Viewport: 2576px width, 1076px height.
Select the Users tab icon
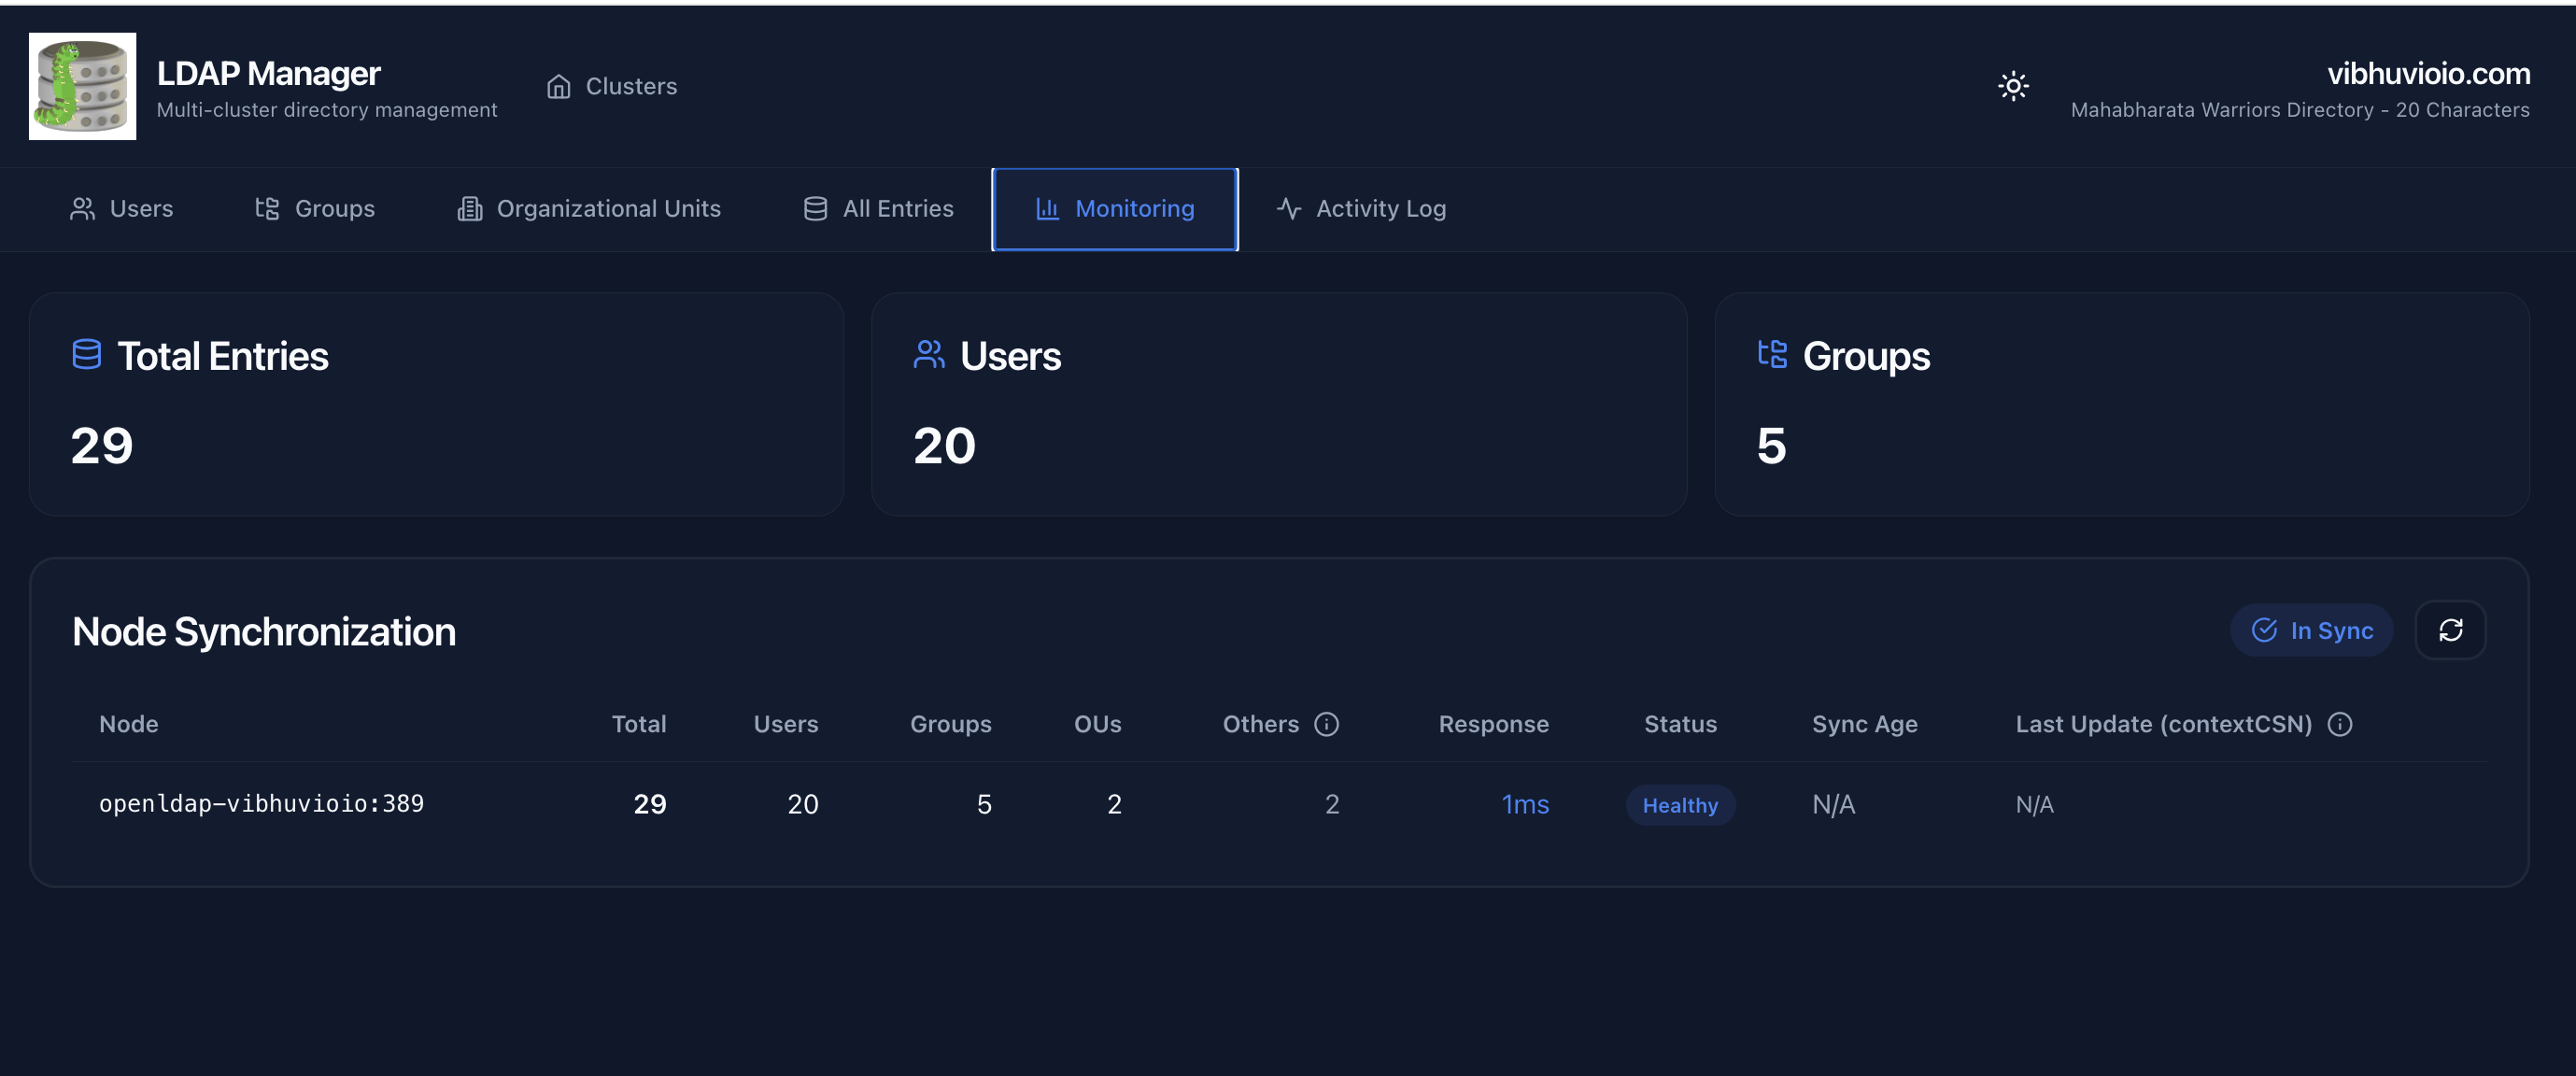[x=83, y=208]
